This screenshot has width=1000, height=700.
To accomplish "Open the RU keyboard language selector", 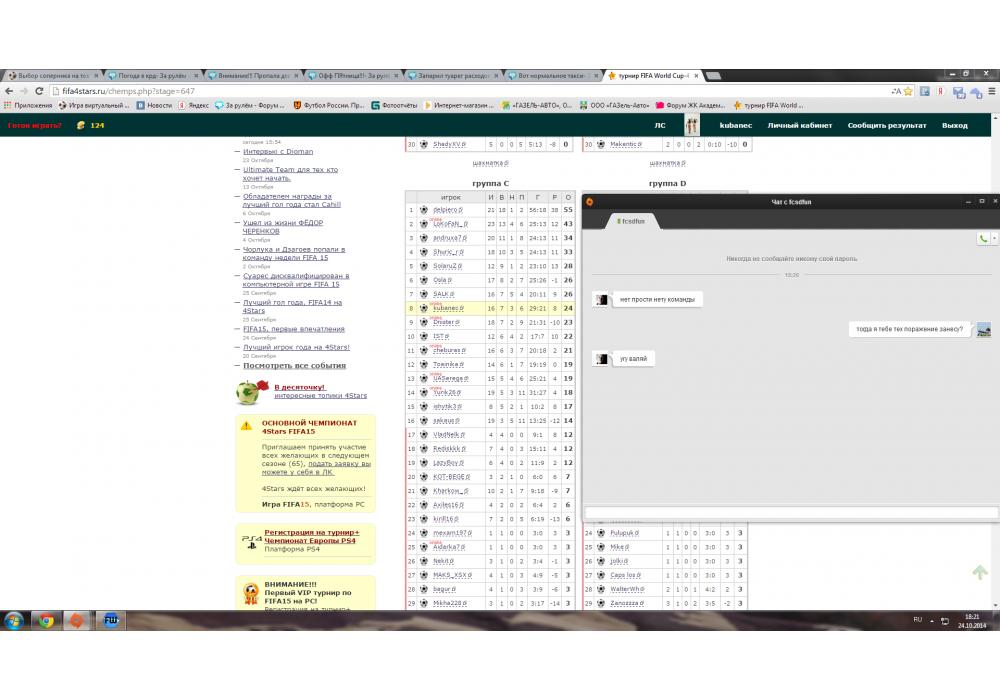I will click(x=917, y=620).
